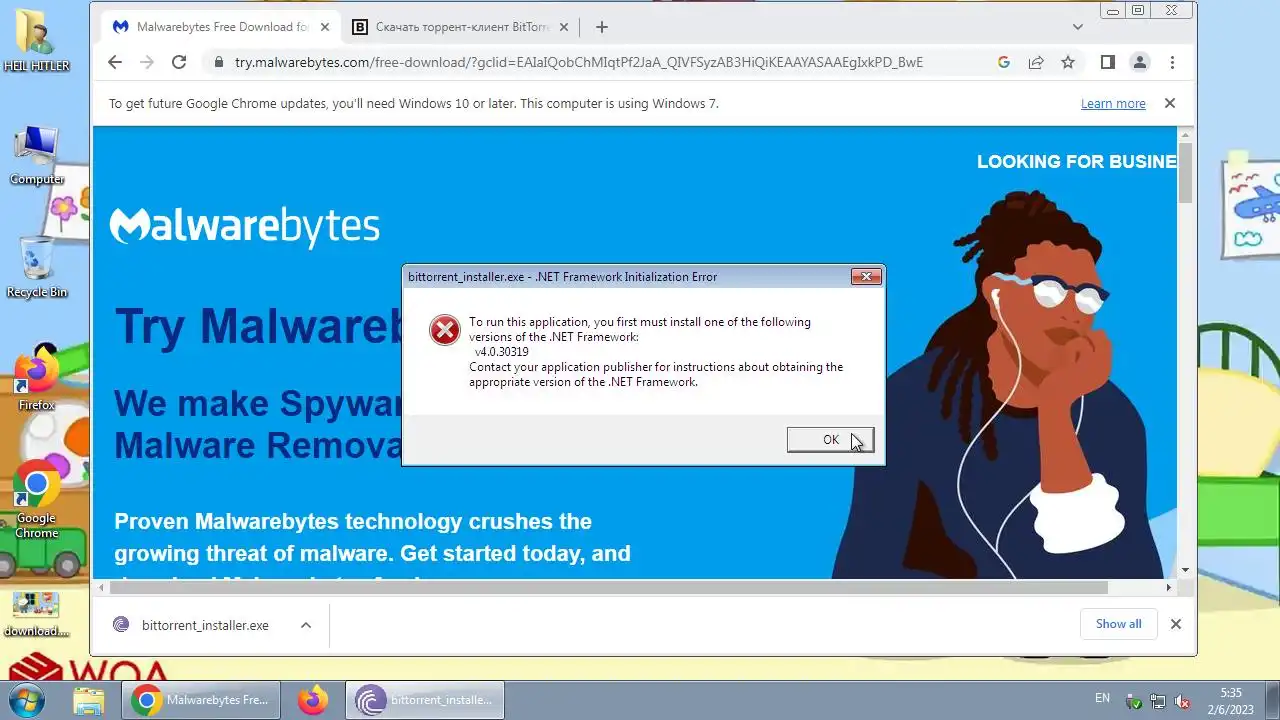Screen dimensions: 1280x720
Task: Minimize the Chrome window
Action: pos(1115,11)
